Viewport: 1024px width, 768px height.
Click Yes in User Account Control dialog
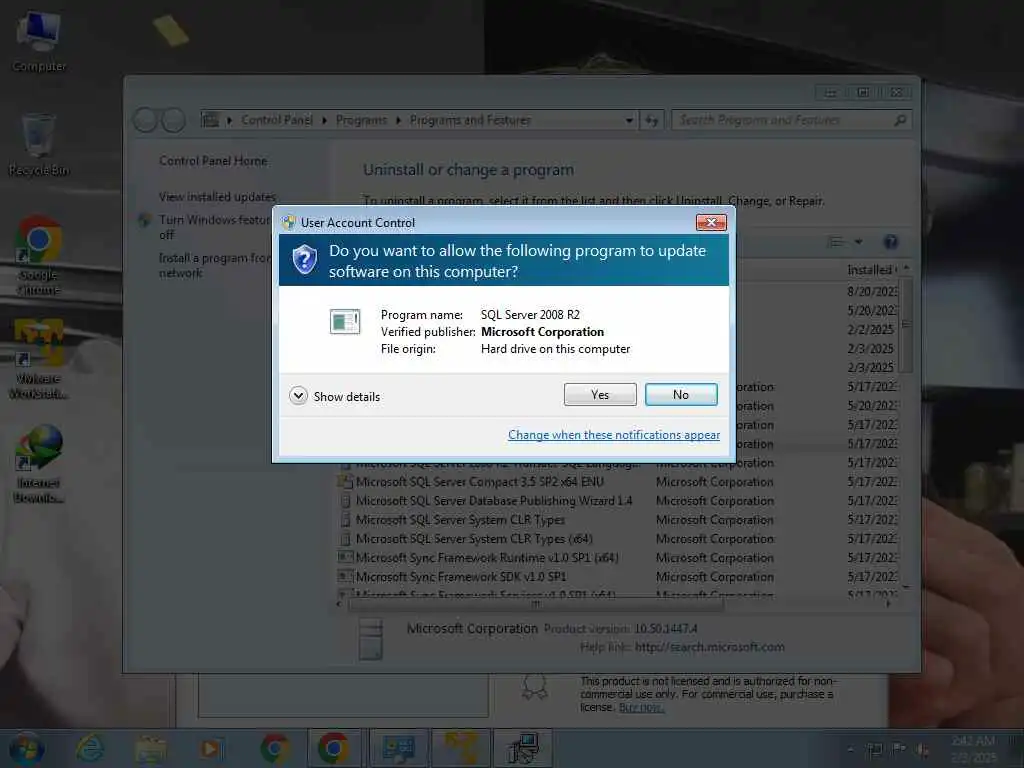click(600, 394)
